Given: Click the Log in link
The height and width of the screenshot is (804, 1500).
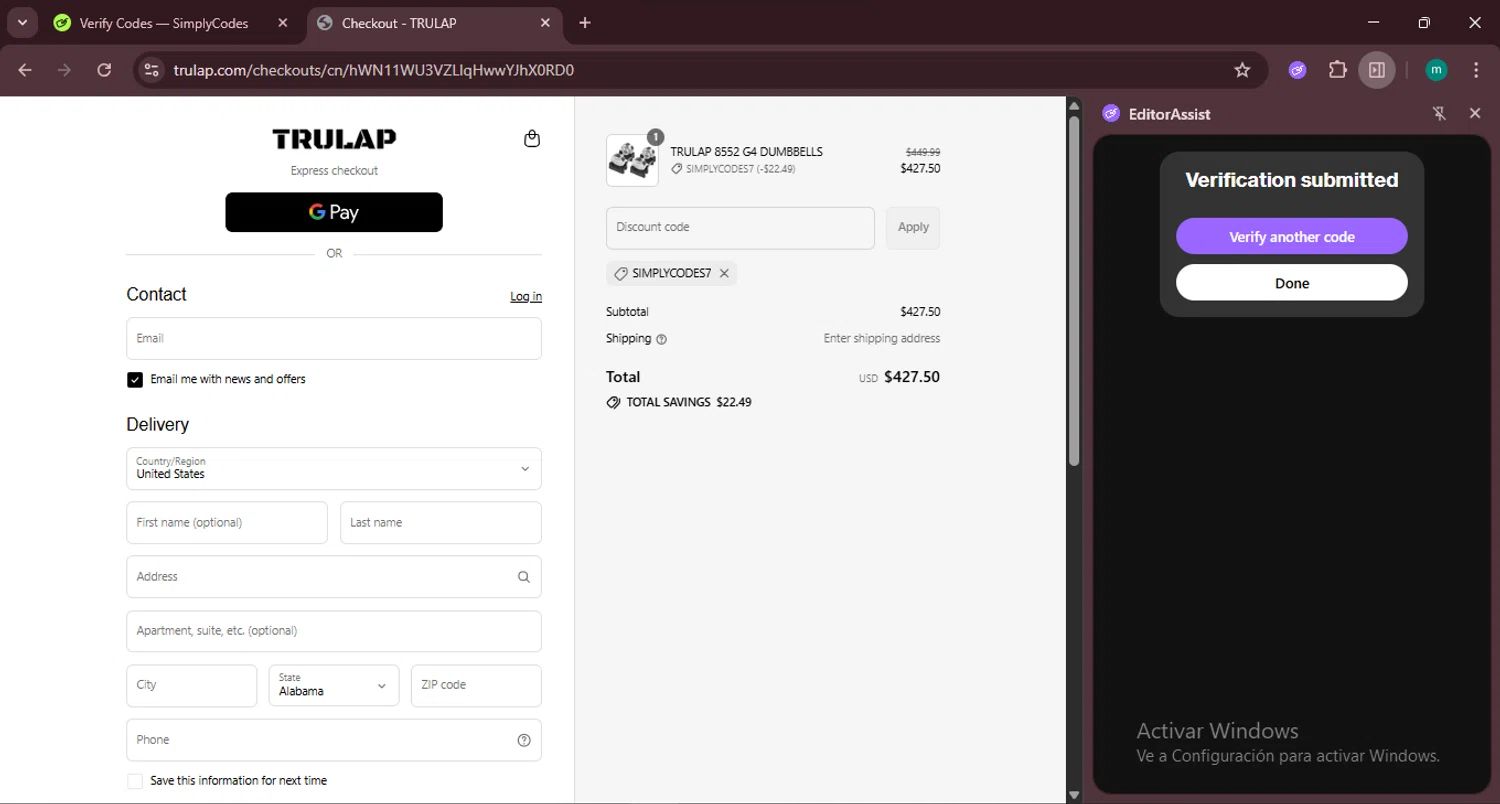Looking at the screenshot, I should pyautogui.click(x=526, y=296).
